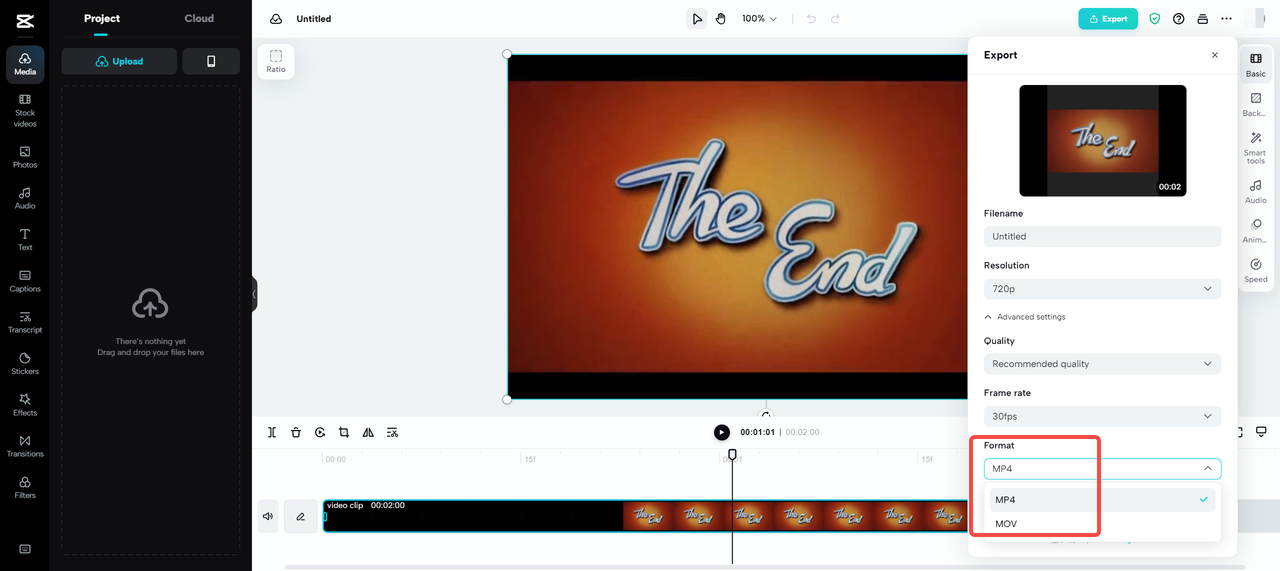Open the Media panel in sidebar
This screenshot has width=1280, height=571.
(x=25, y=64)
